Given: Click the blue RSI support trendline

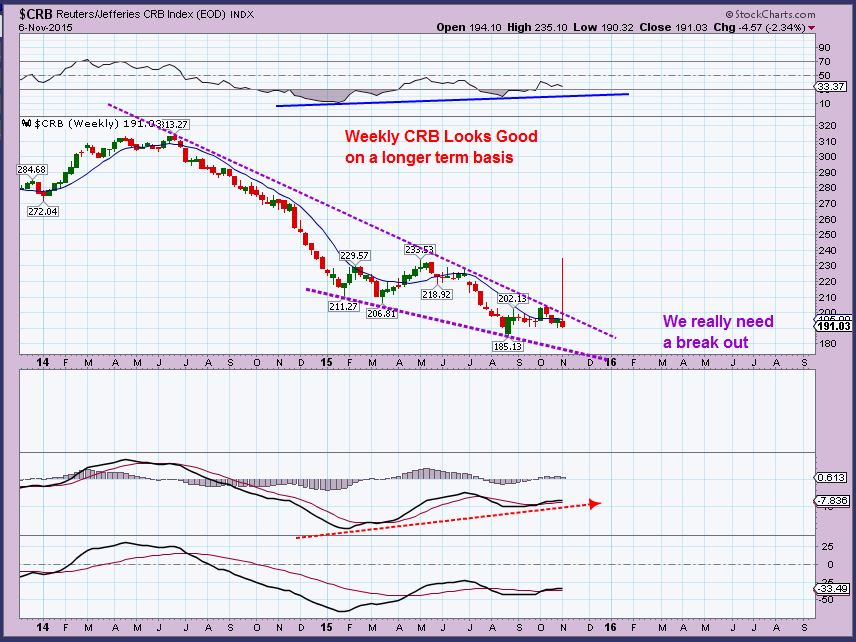Looking at the screenshot, I should click(453, 100).
